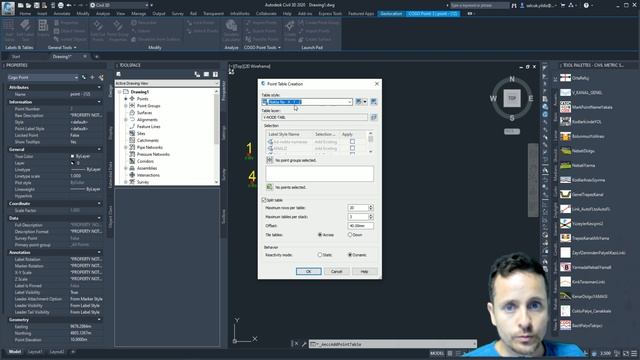Open the Active Drawing View dropdown
Screen dimensions: 640x360
point(167,83)
